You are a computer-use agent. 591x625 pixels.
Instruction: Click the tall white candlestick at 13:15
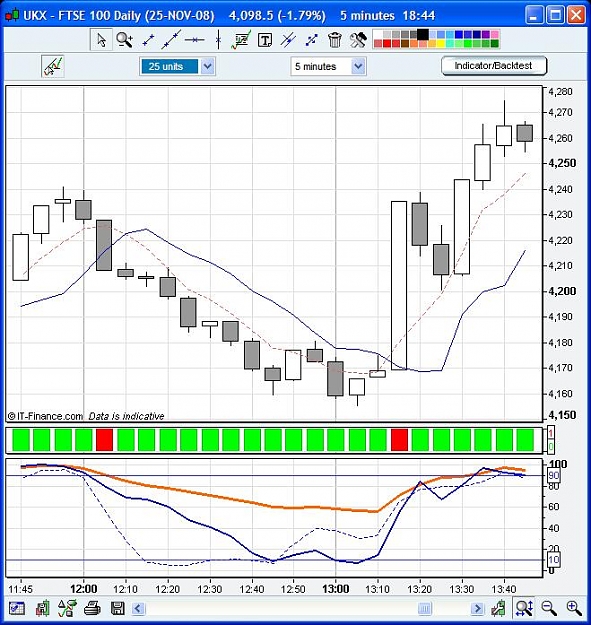tap(399, 285)
